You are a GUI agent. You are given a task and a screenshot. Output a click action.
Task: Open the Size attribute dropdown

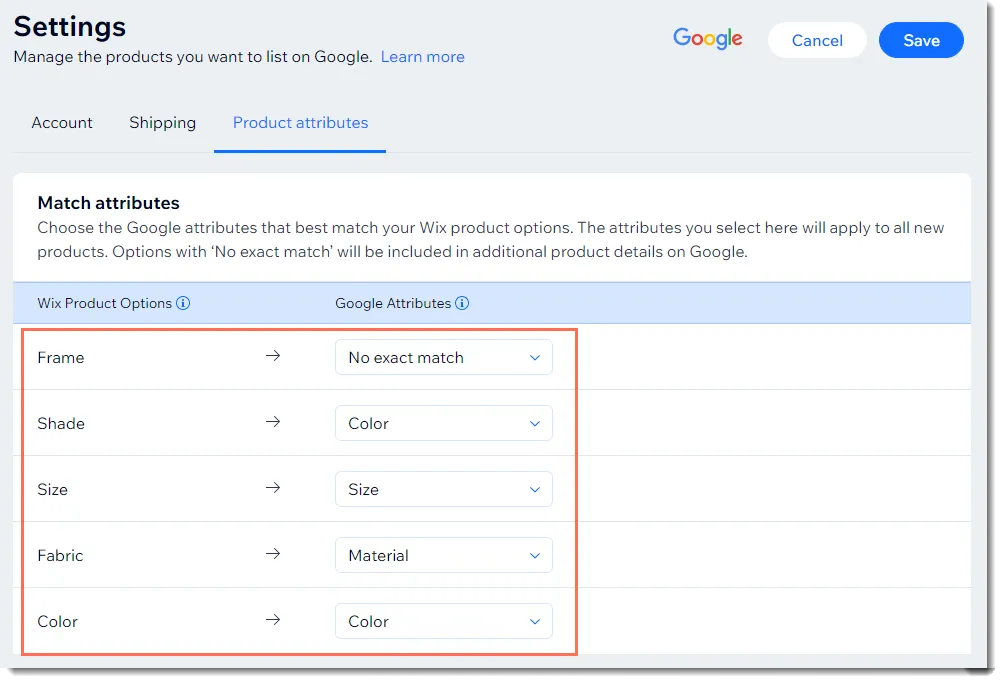click(443, 489)
